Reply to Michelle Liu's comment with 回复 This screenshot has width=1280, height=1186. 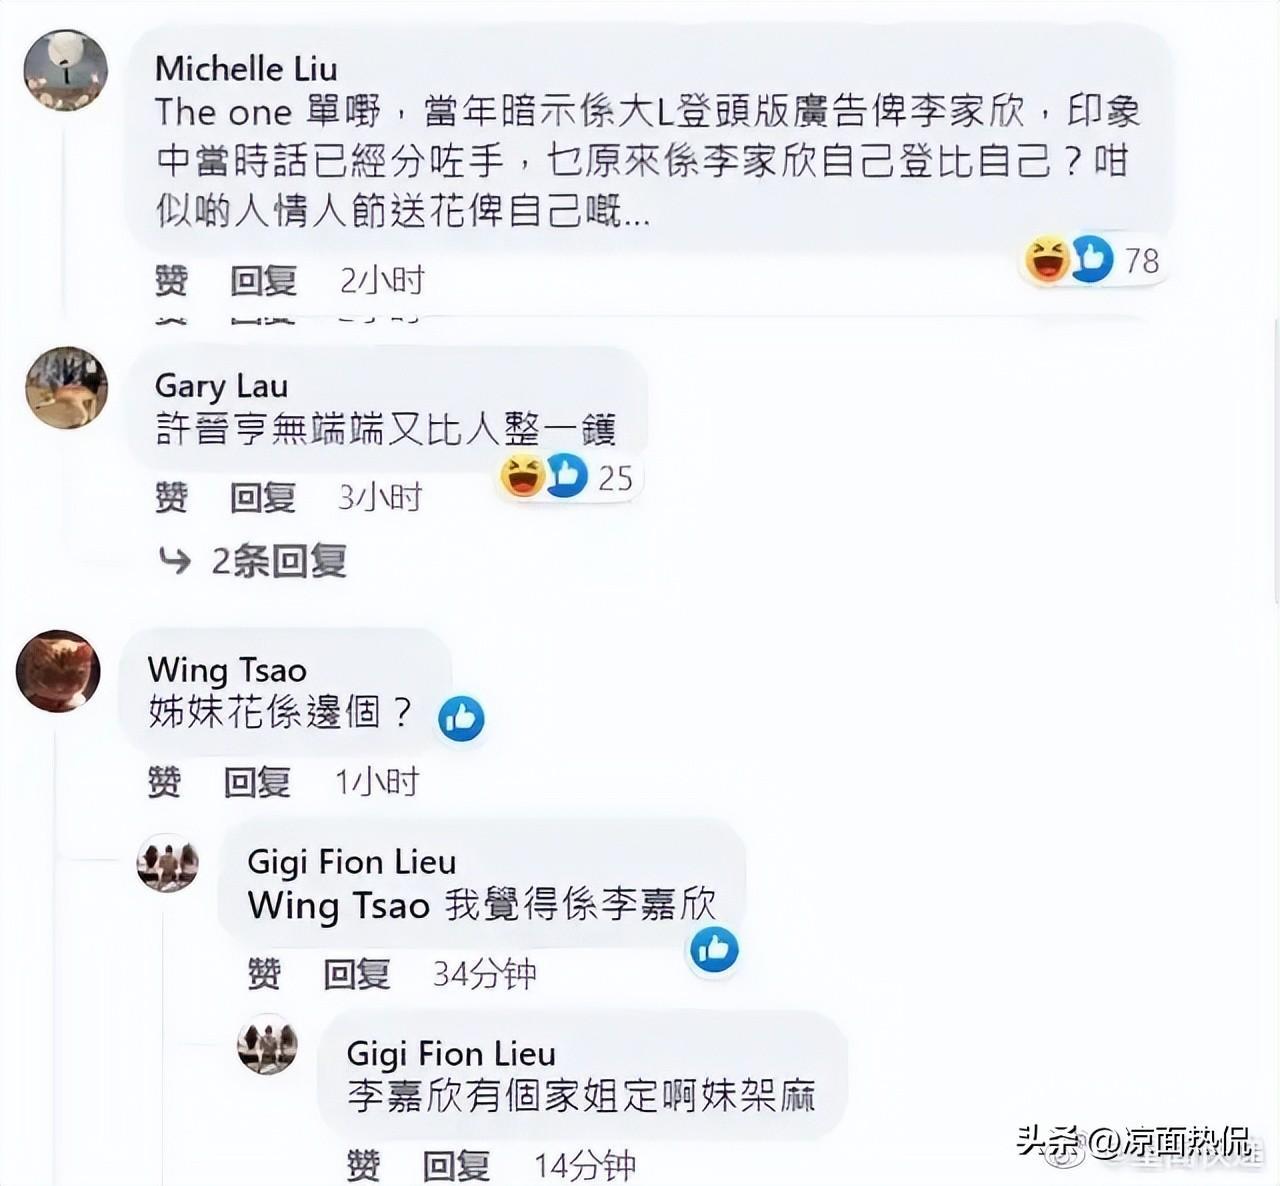[263, 280]
